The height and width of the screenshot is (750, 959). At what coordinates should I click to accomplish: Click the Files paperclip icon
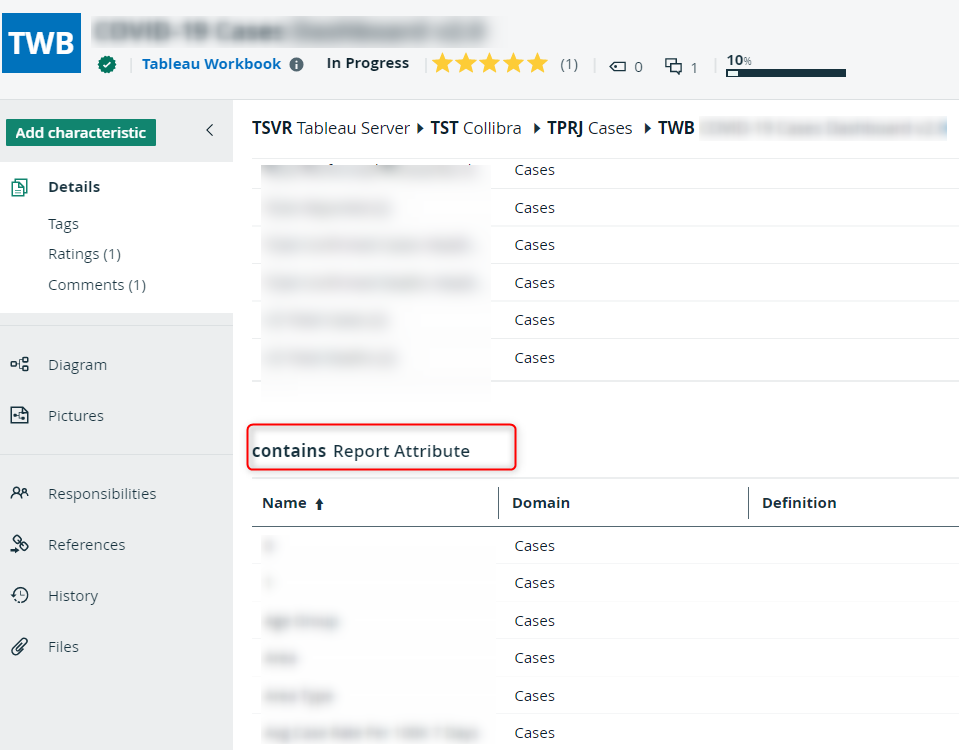point(20,647)
